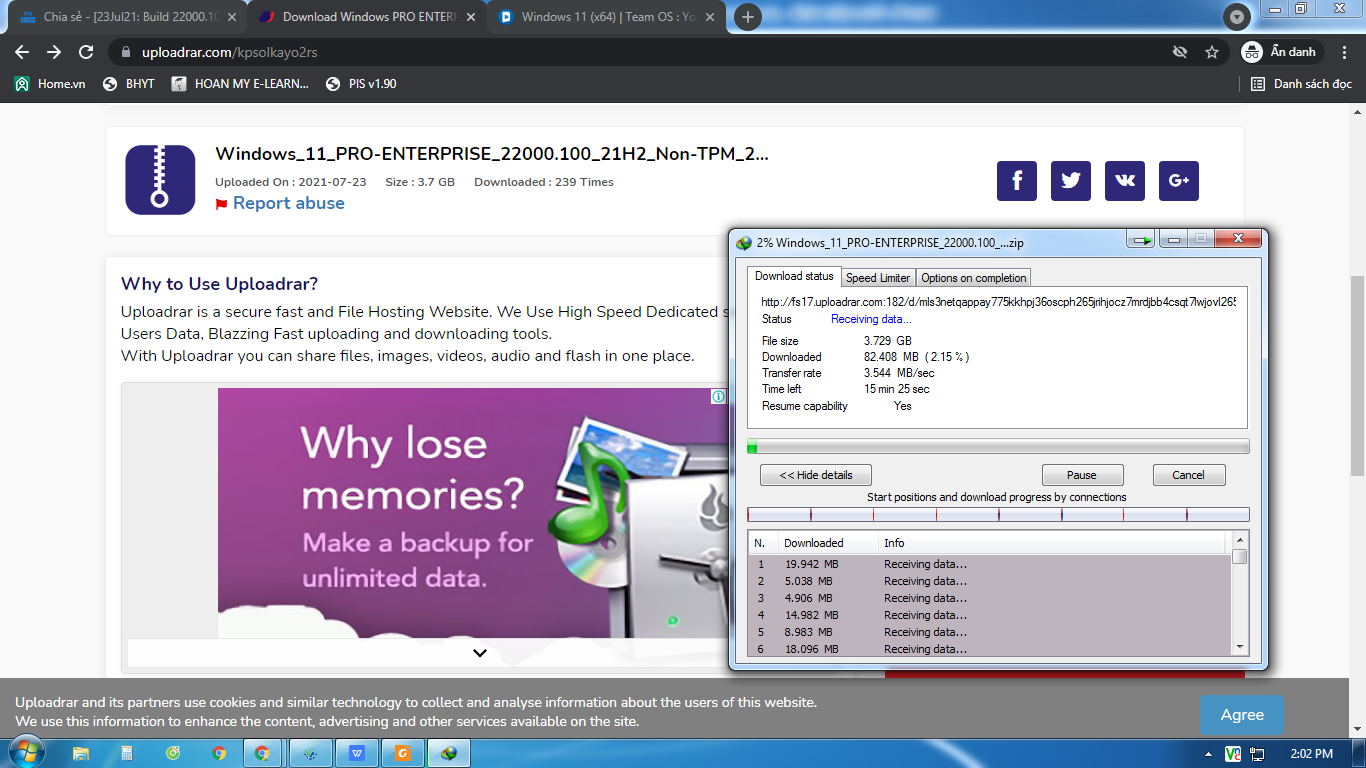Open Danh sách đọc reading list
This screenshot has width=1366, height=768.
pos(1302,84)
